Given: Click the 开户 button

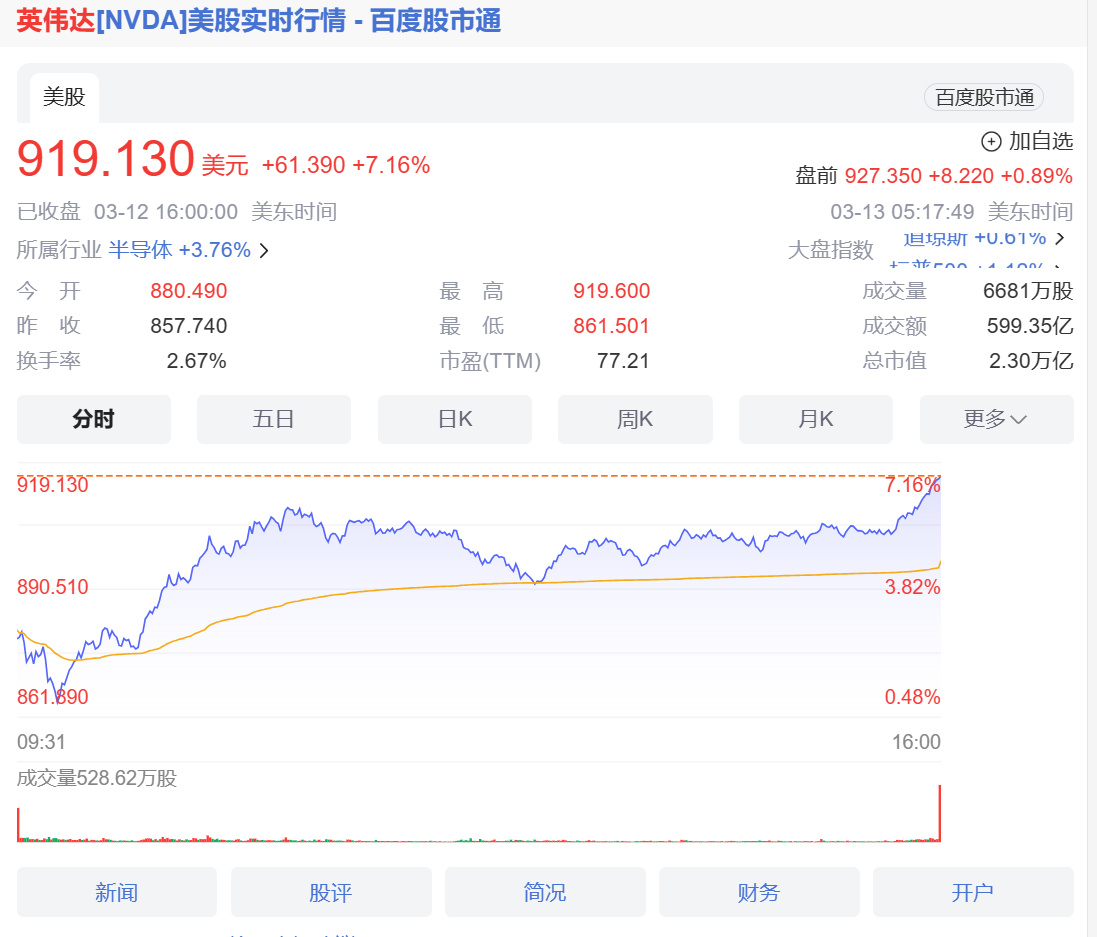Looking at the screenshot, I should [x=973, y=892].
